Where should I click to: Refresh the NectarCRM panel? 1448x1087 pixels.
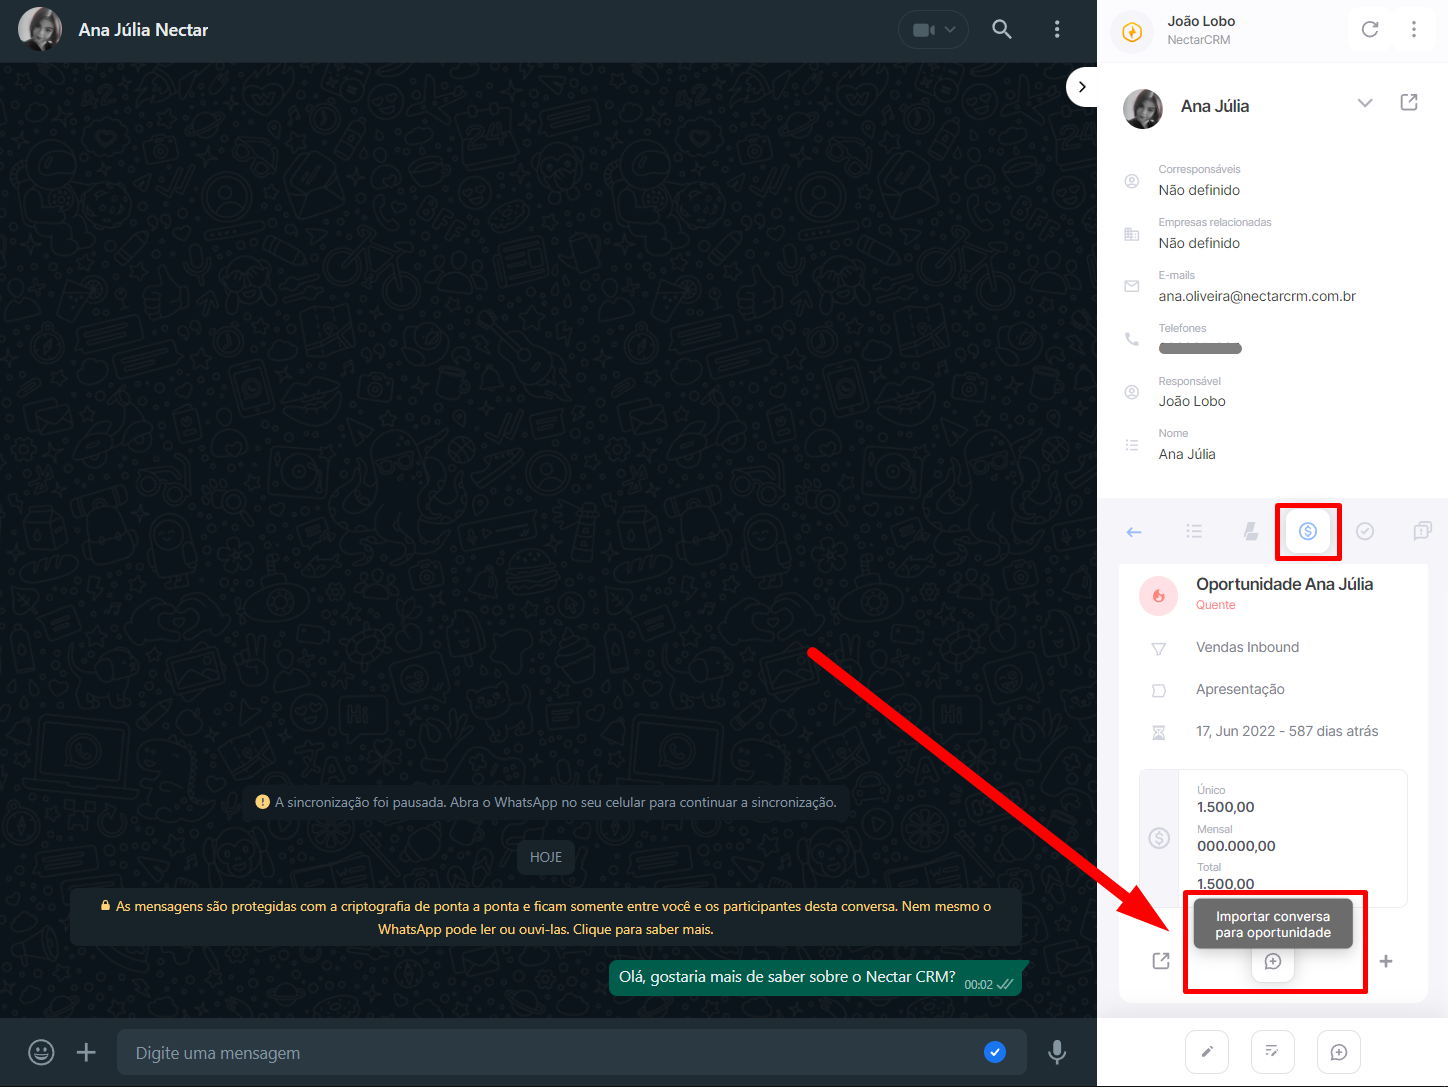click(1370, 30)
